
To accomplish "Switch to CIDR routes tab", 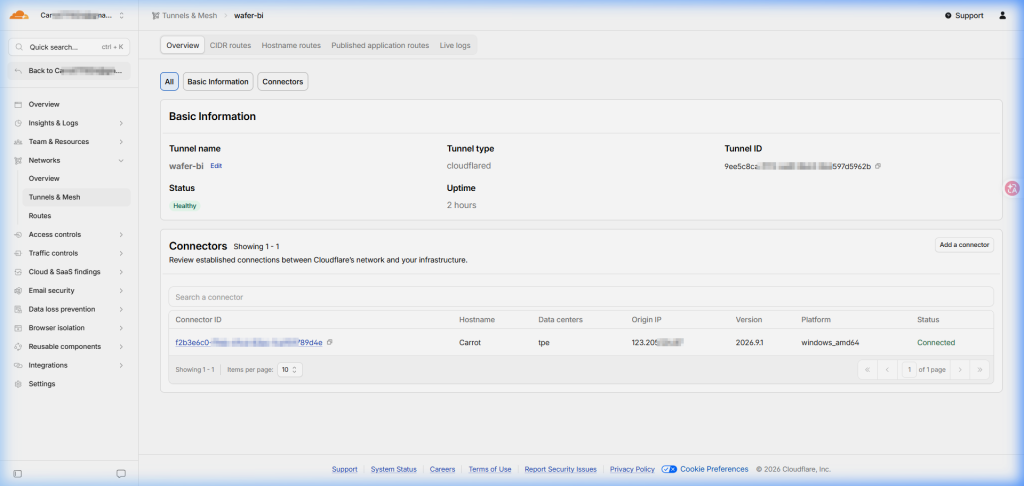I will click(231, 45).
